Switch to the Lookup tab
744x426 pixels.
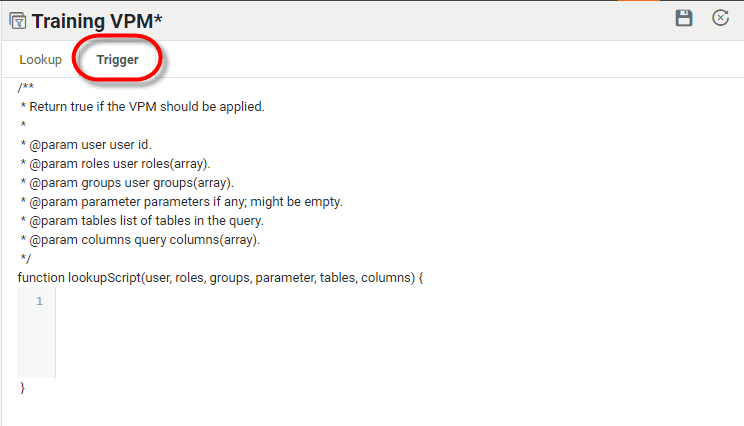tap(41, 60)
